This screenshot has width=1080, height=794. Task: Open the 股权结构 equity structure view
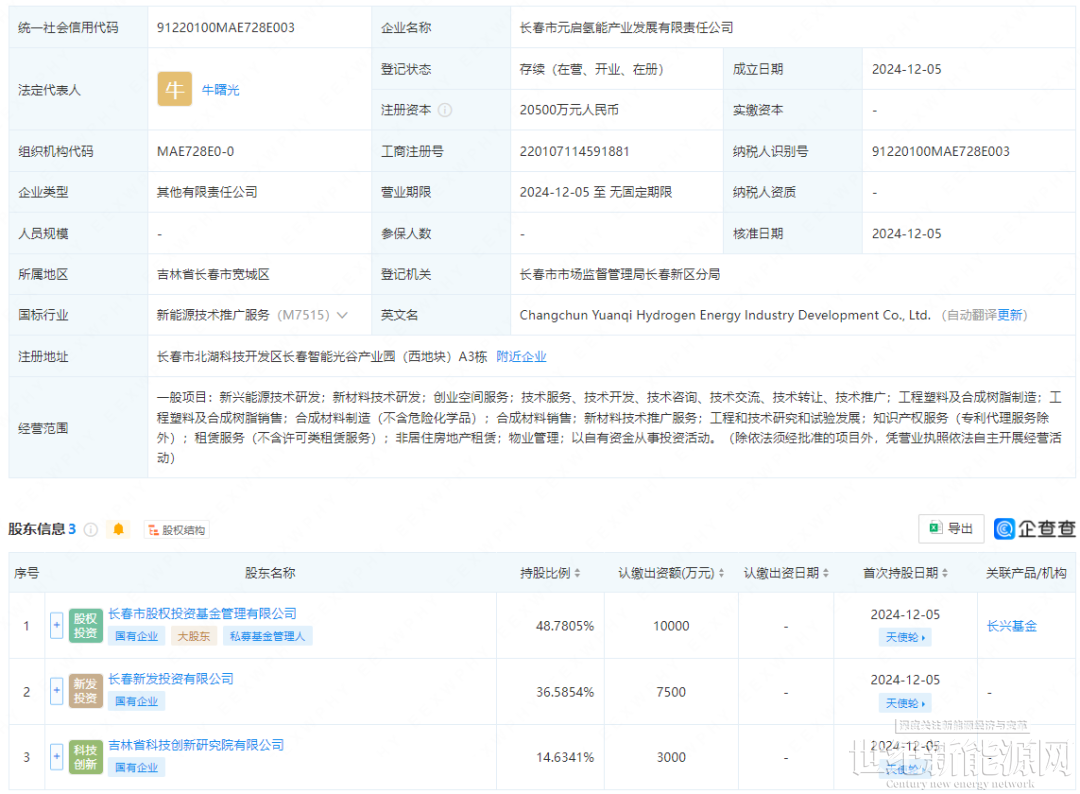(176, 530)
